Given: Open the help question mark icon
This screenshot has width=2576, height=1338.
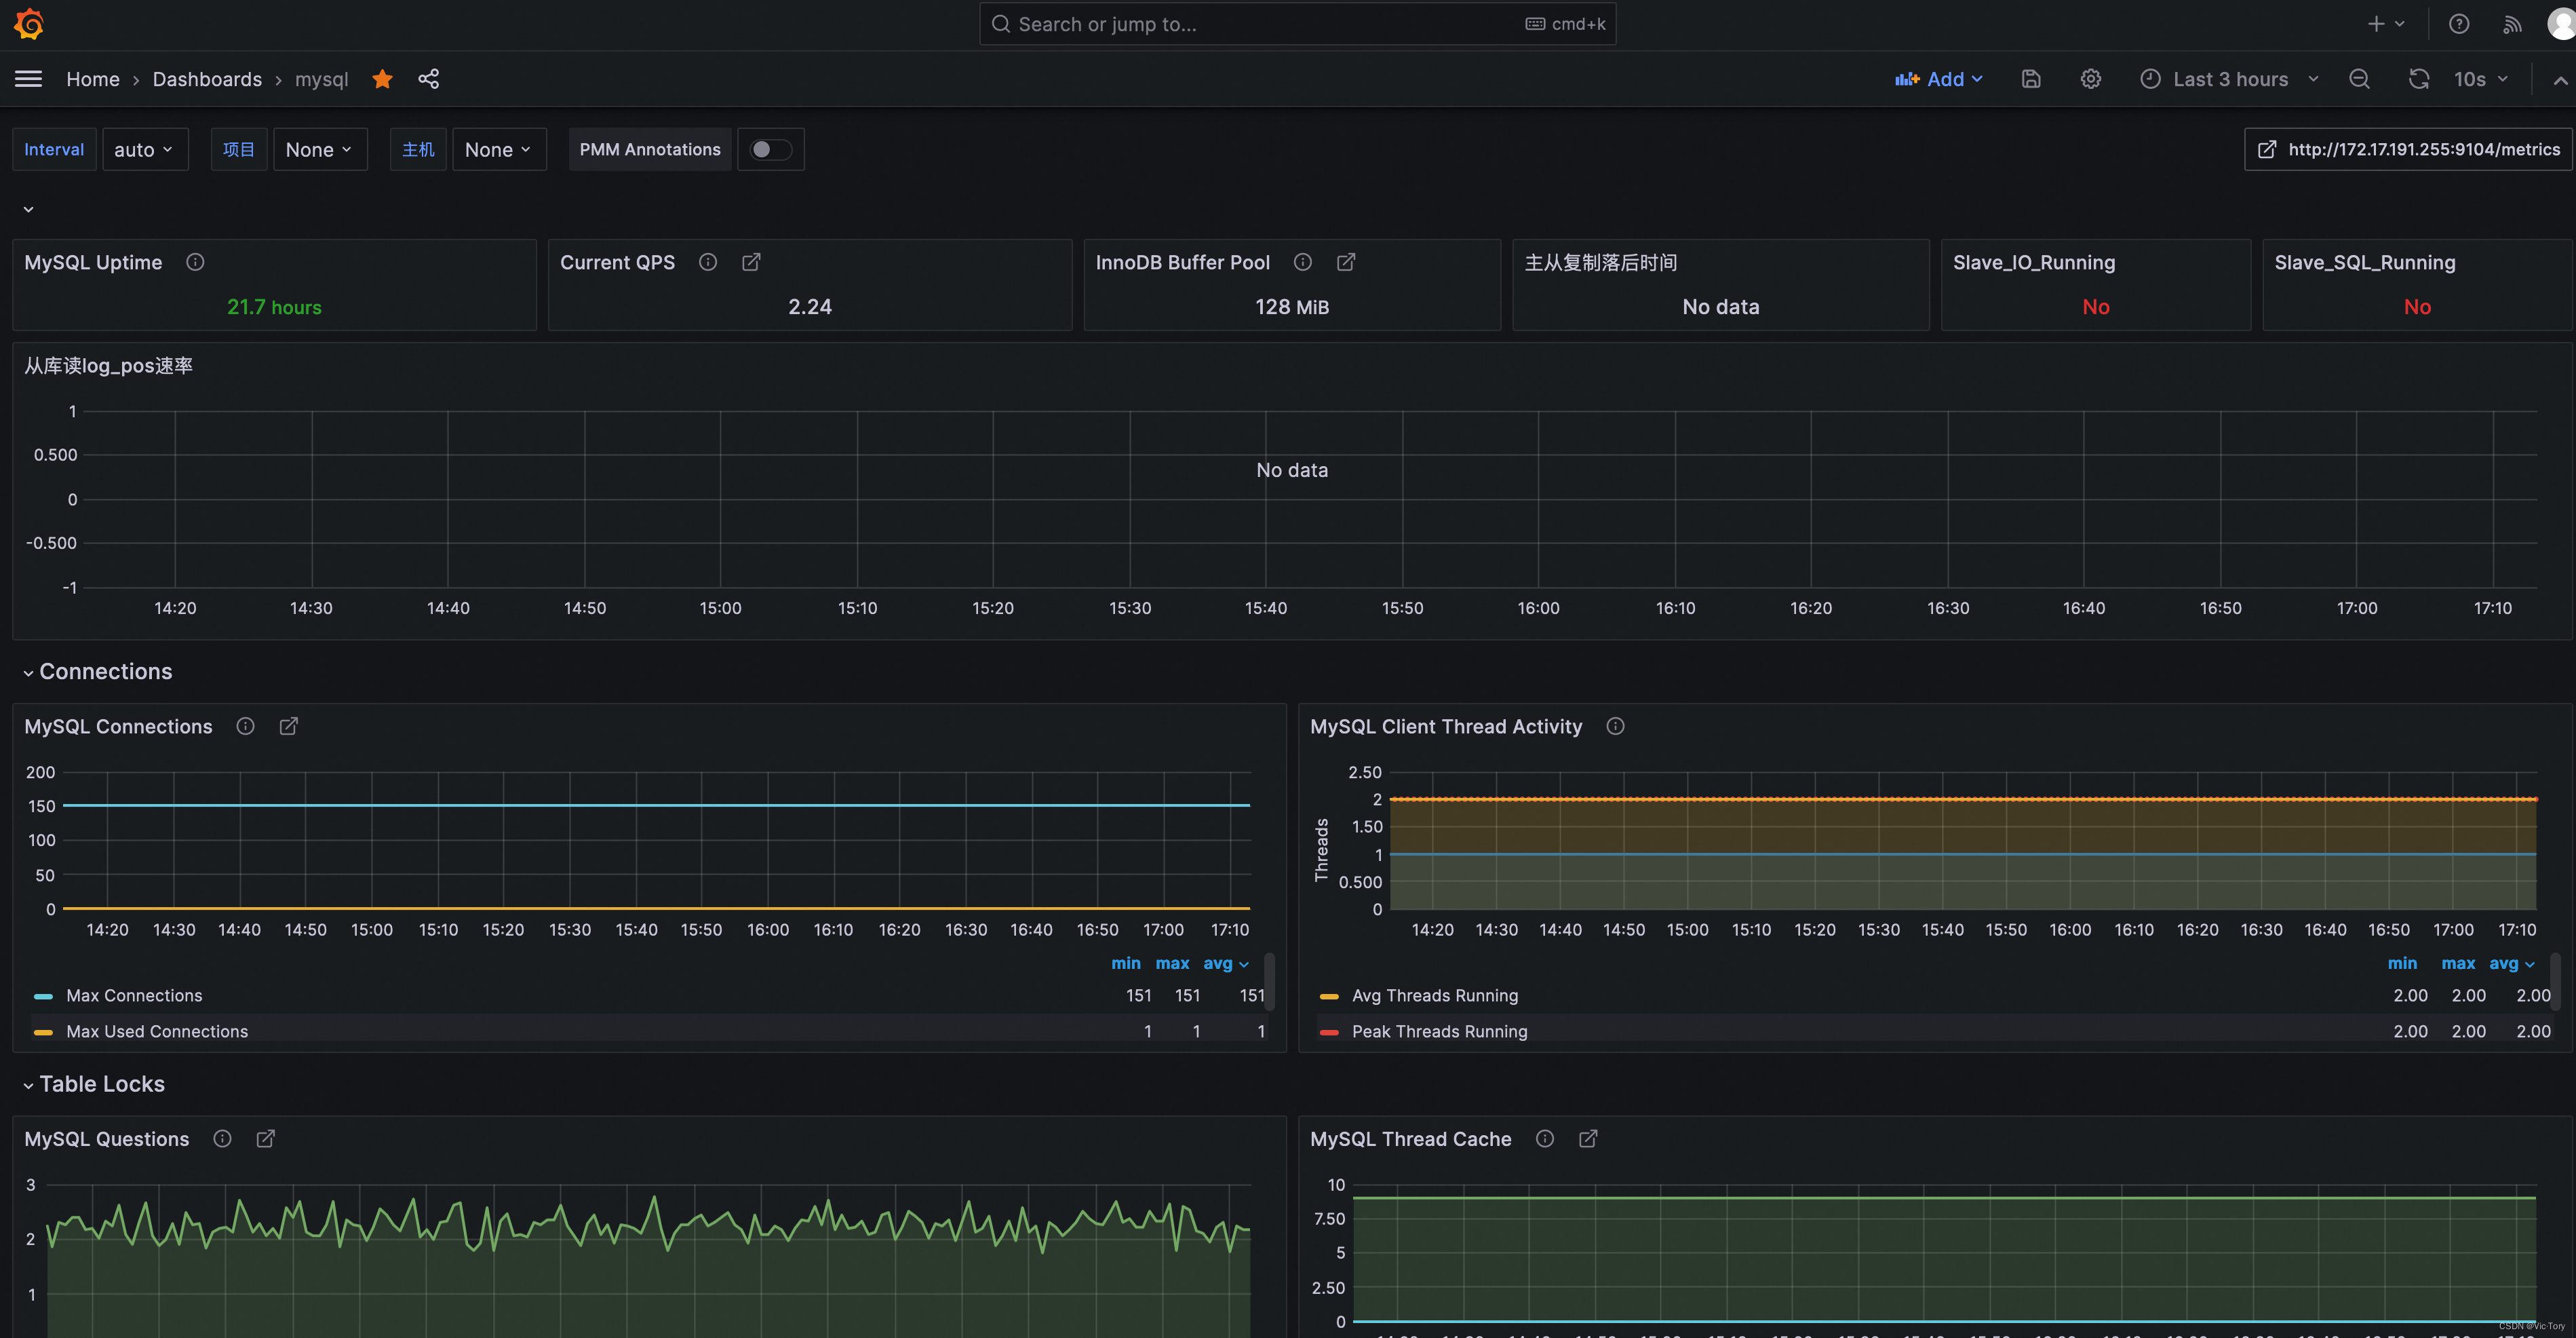Looking at the screenshot, I should [2459, 24].
